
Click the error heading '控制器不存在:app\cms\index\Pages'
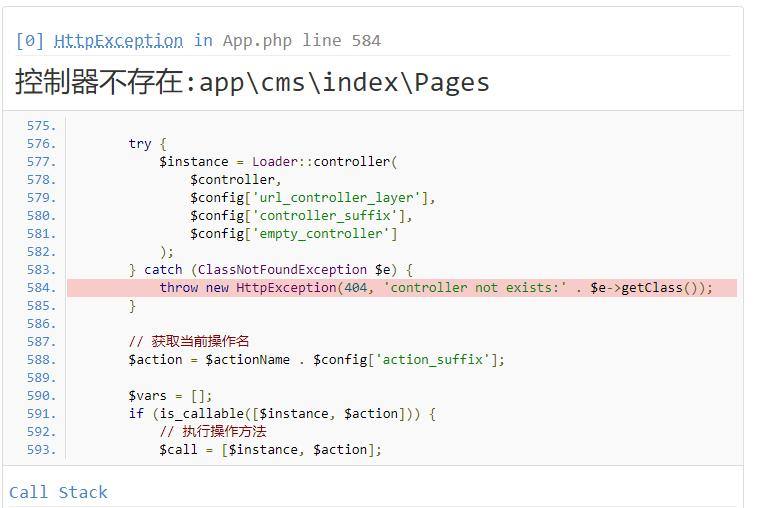(252, 82)
